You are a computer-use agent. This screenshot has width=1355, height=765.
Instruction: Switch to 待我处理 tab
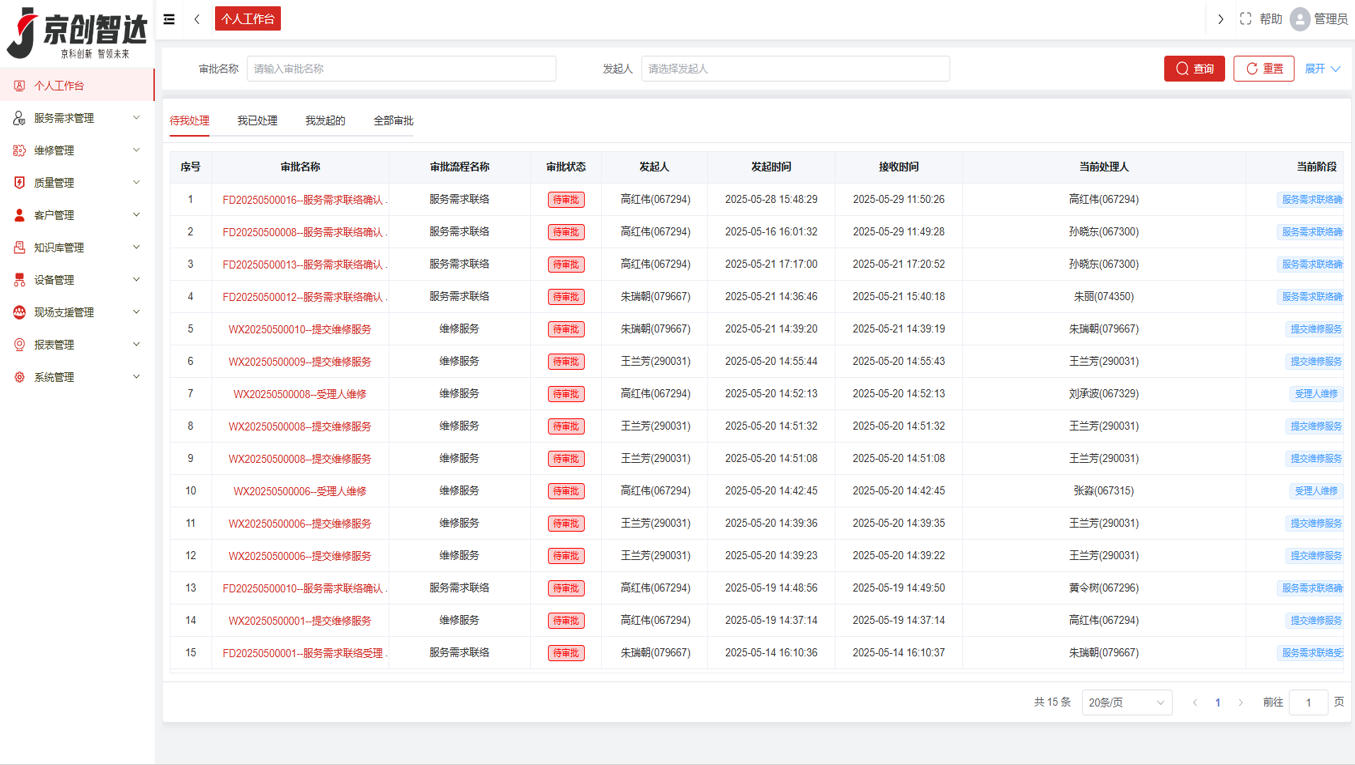[189, 121]
